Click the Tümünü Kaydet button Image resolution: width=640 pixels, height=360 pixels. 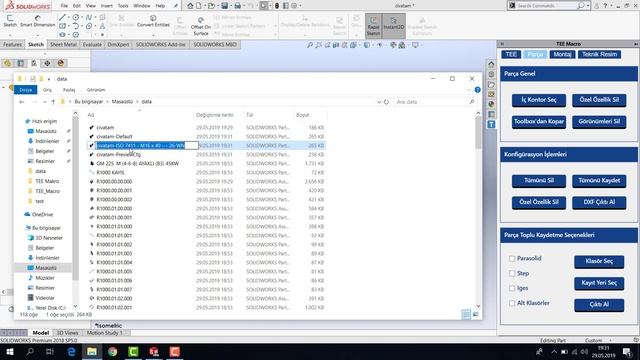point(599,181)
